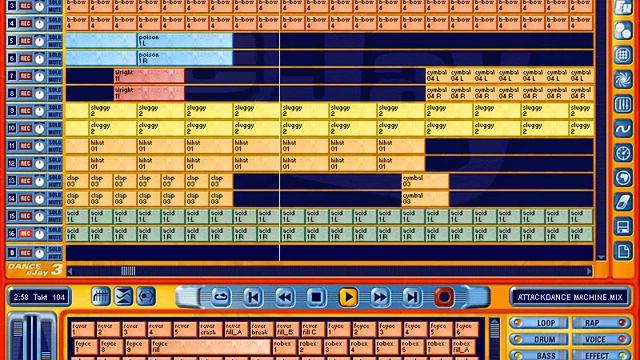Click the FX icon atop right sidebar
The width and height of the screenshot is (640, 360).
point(623,7)
